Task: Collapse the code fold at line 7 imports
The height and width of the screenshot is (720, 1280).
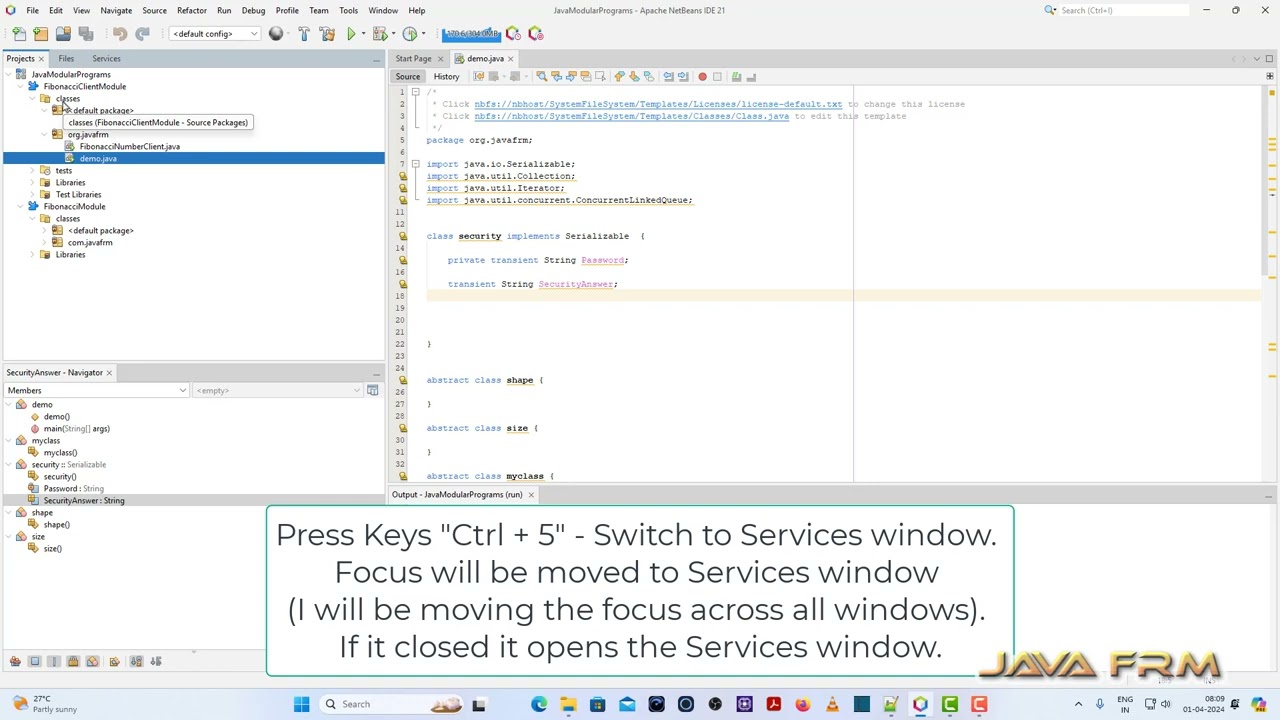Action: (x=415, y=164)
